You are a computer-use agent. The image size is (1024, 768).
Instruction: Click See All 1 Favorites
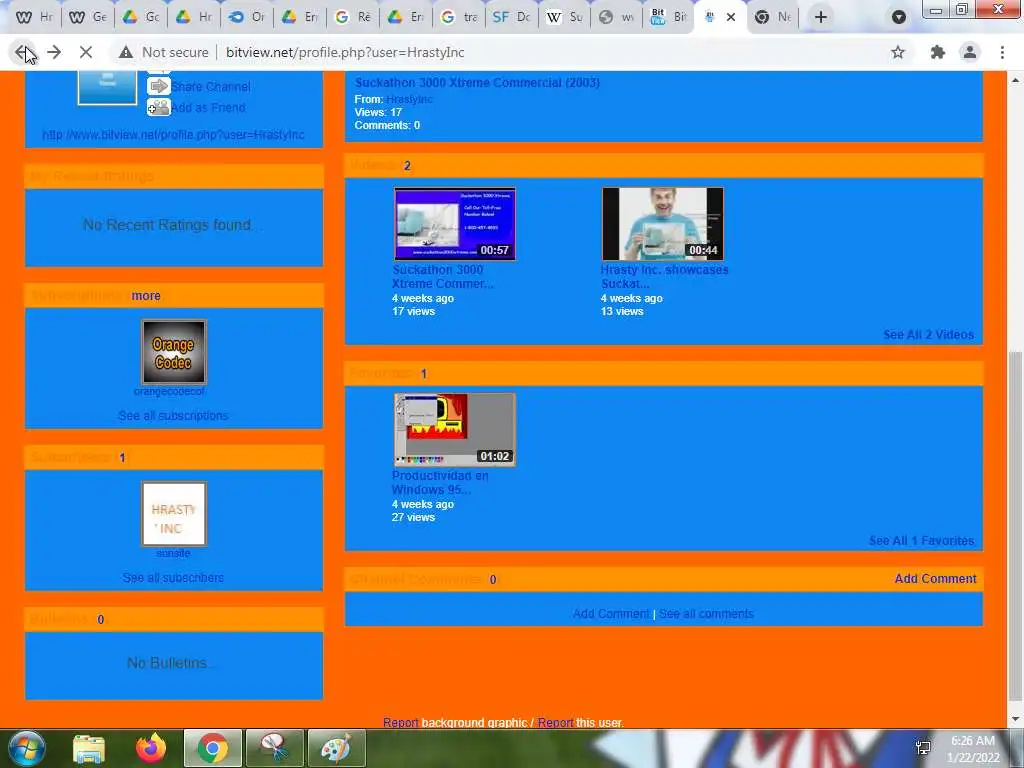921,541
